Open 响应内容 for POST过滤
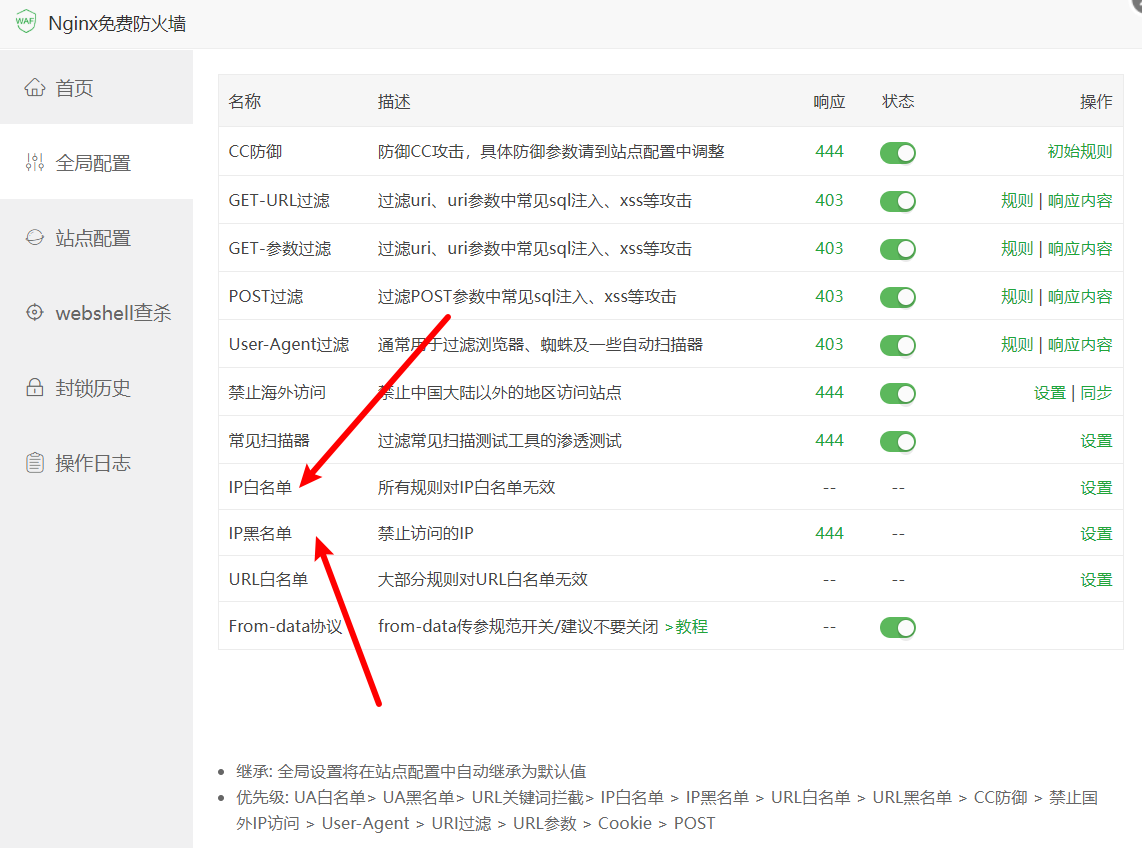 (1080, 297)
